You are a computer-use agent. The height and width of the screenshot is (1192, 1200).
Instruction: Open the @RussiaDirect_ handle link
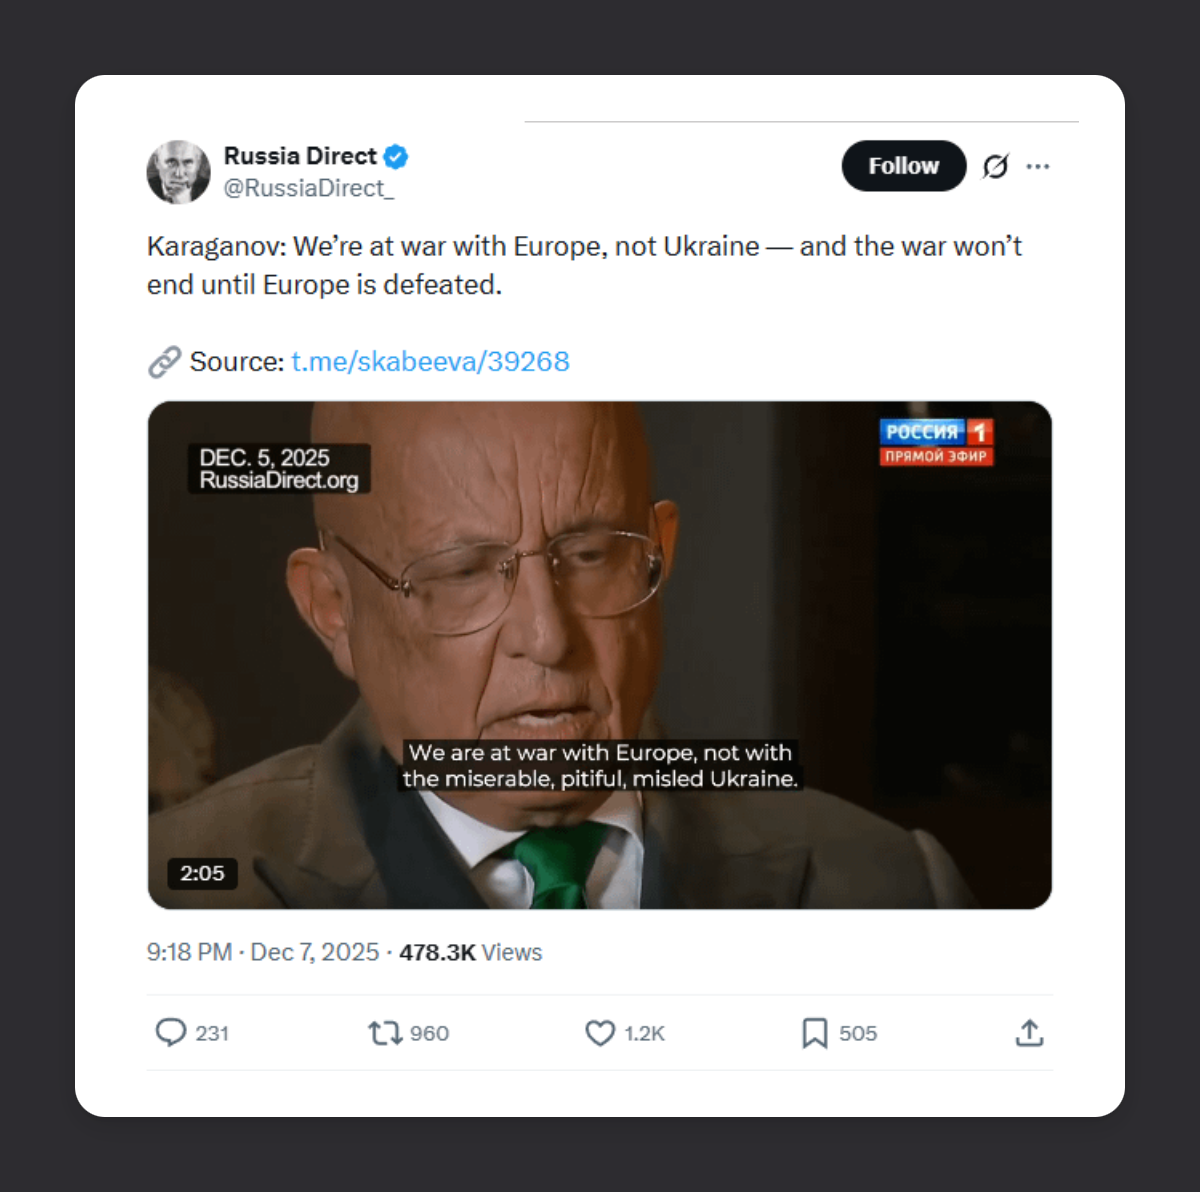pyautogui.click(x=308, y=188)
